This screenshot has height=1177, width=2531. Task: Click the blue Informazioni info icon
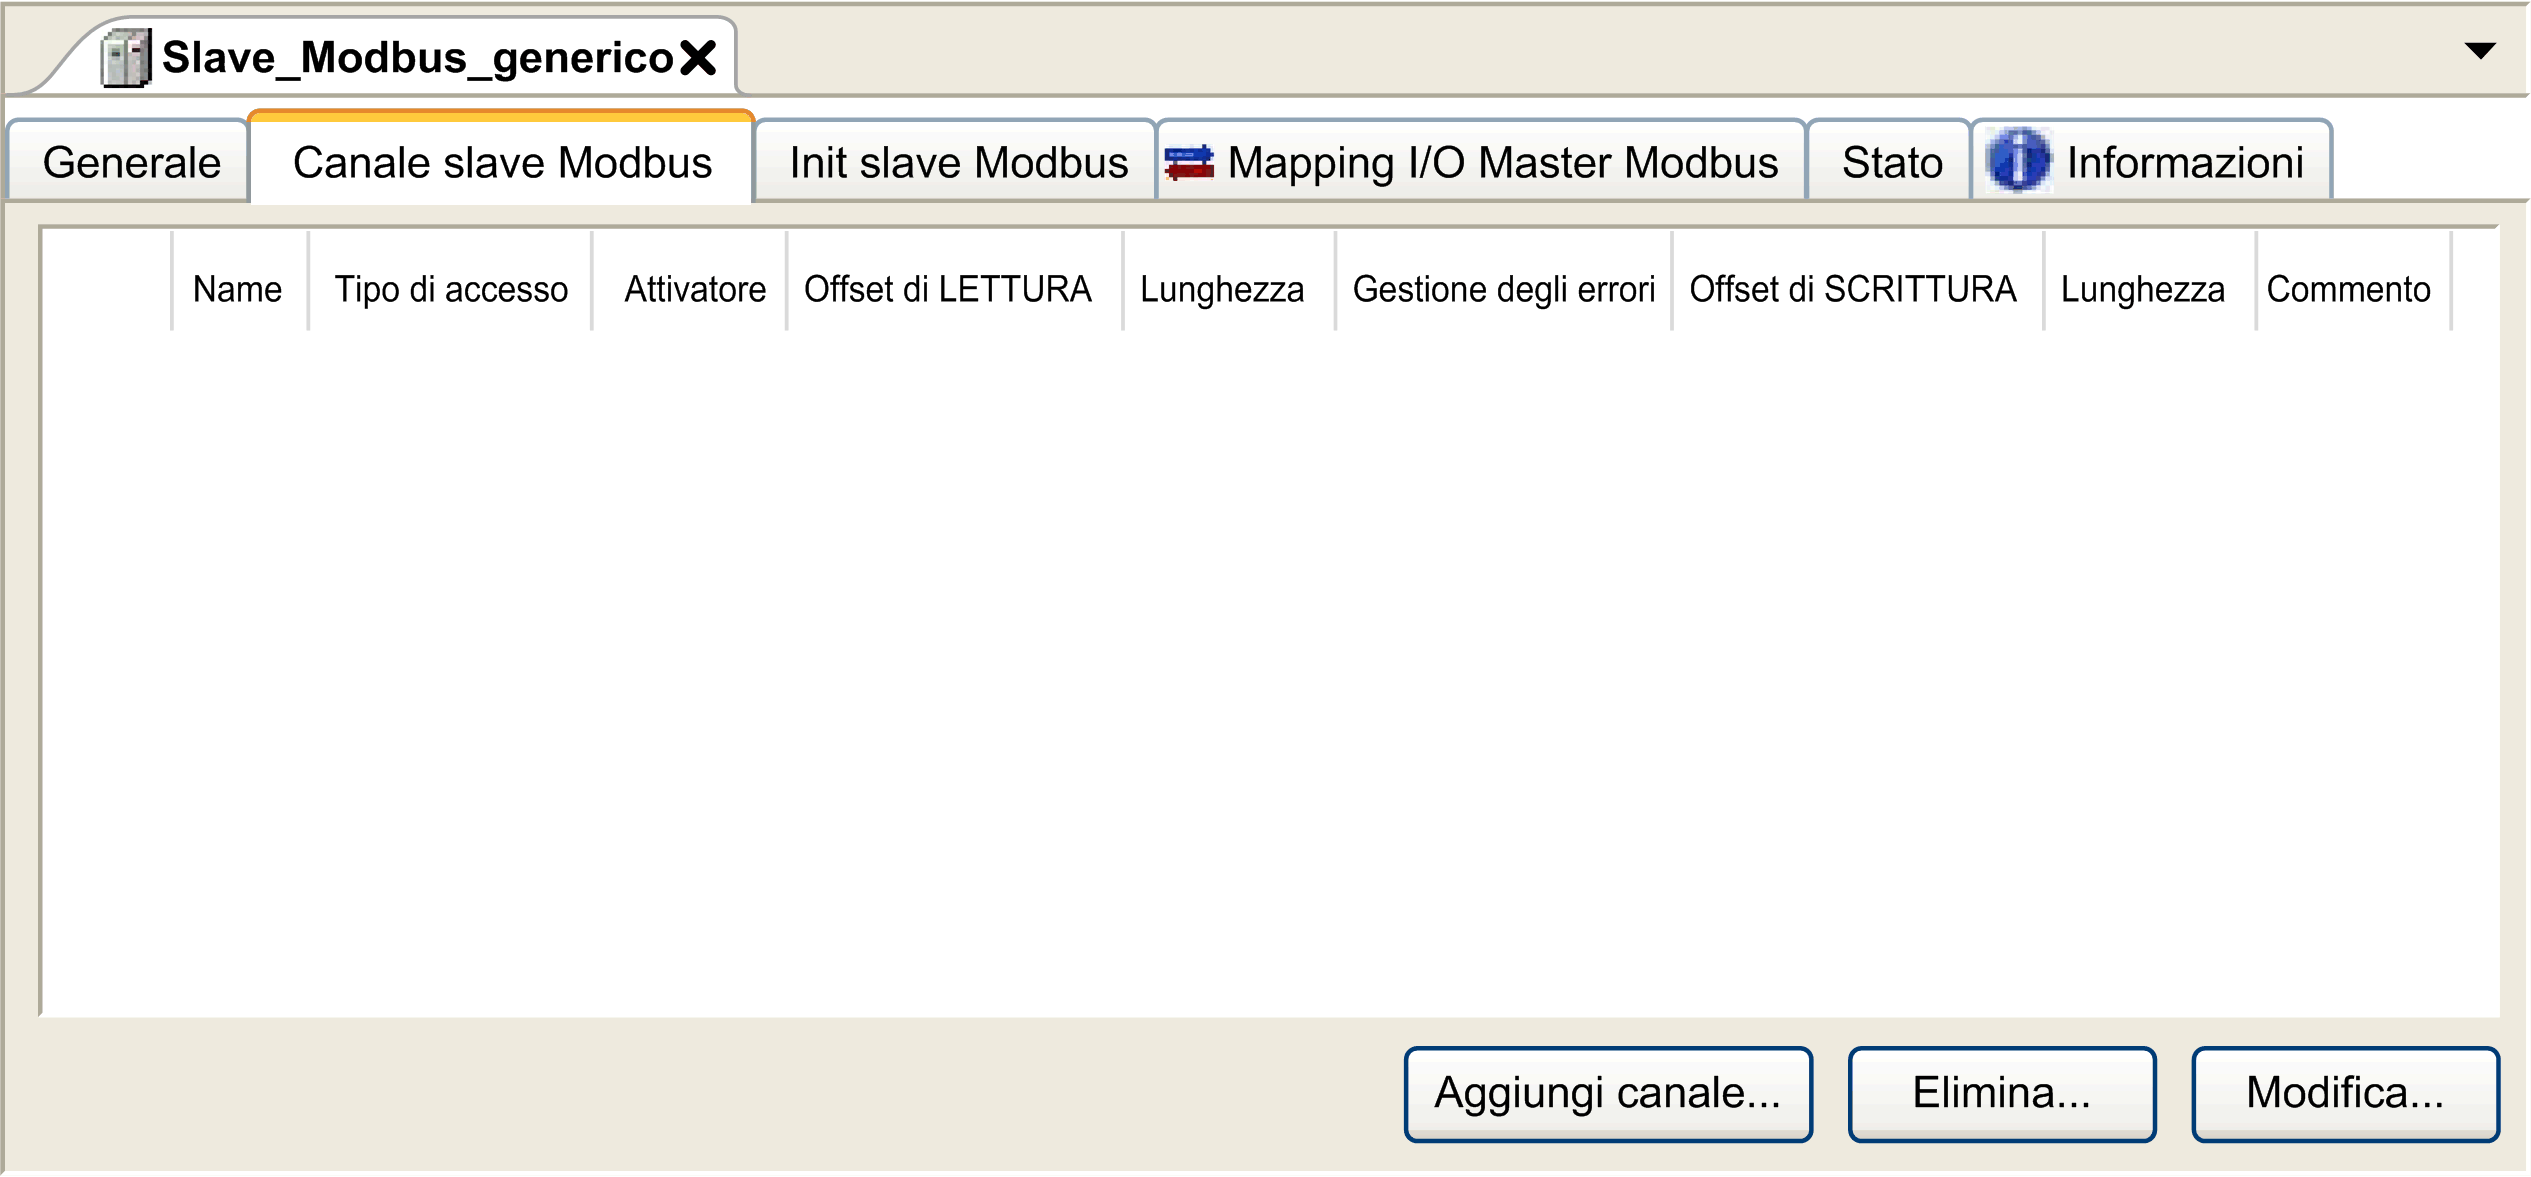point(2018,160)
